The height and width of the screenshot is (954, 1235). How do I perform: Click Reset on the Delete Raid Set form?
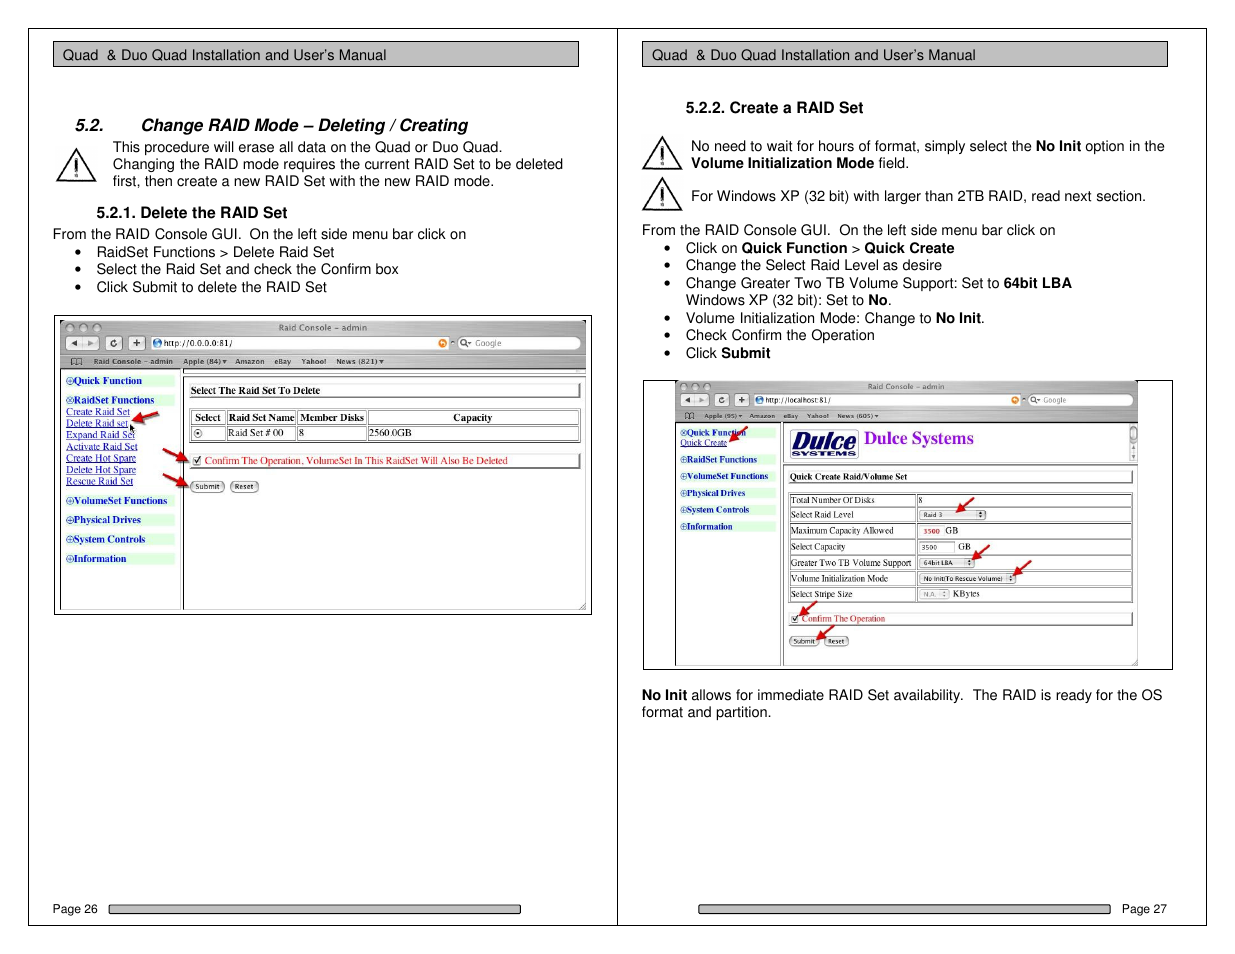click(244, 487)
